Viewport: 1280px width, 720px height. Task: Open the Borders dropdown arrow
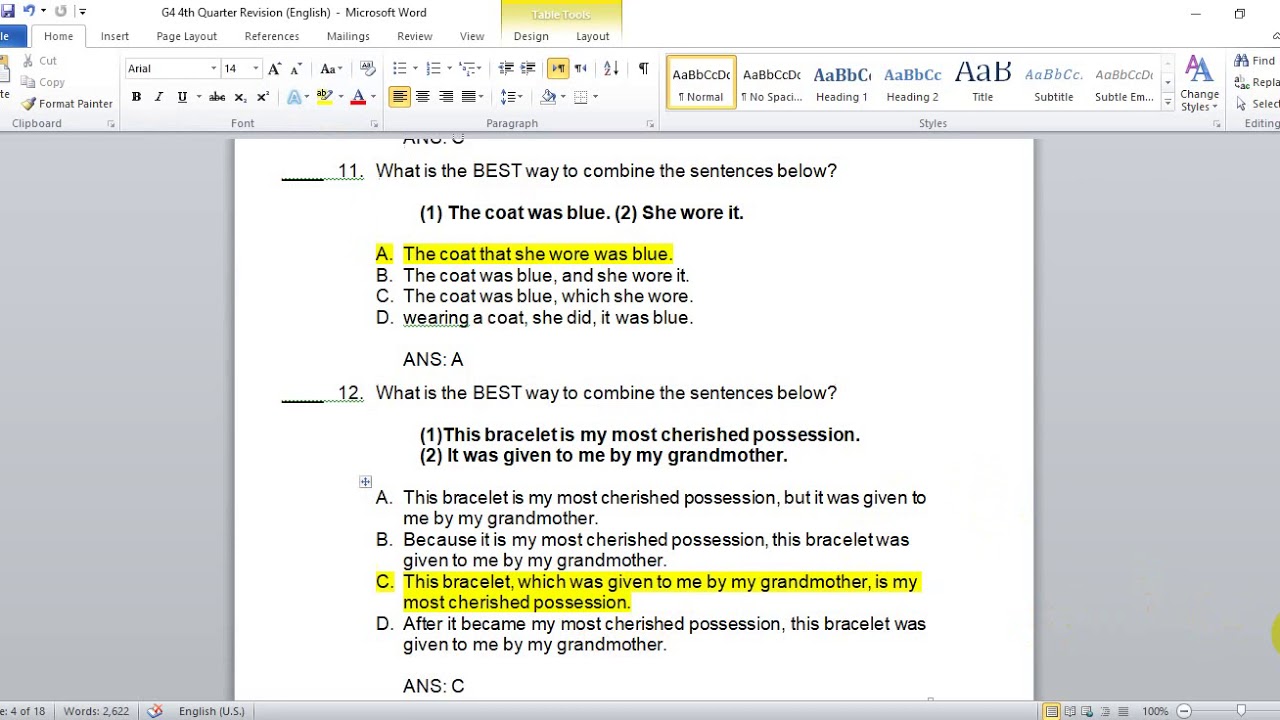click(x=595, y=97)
